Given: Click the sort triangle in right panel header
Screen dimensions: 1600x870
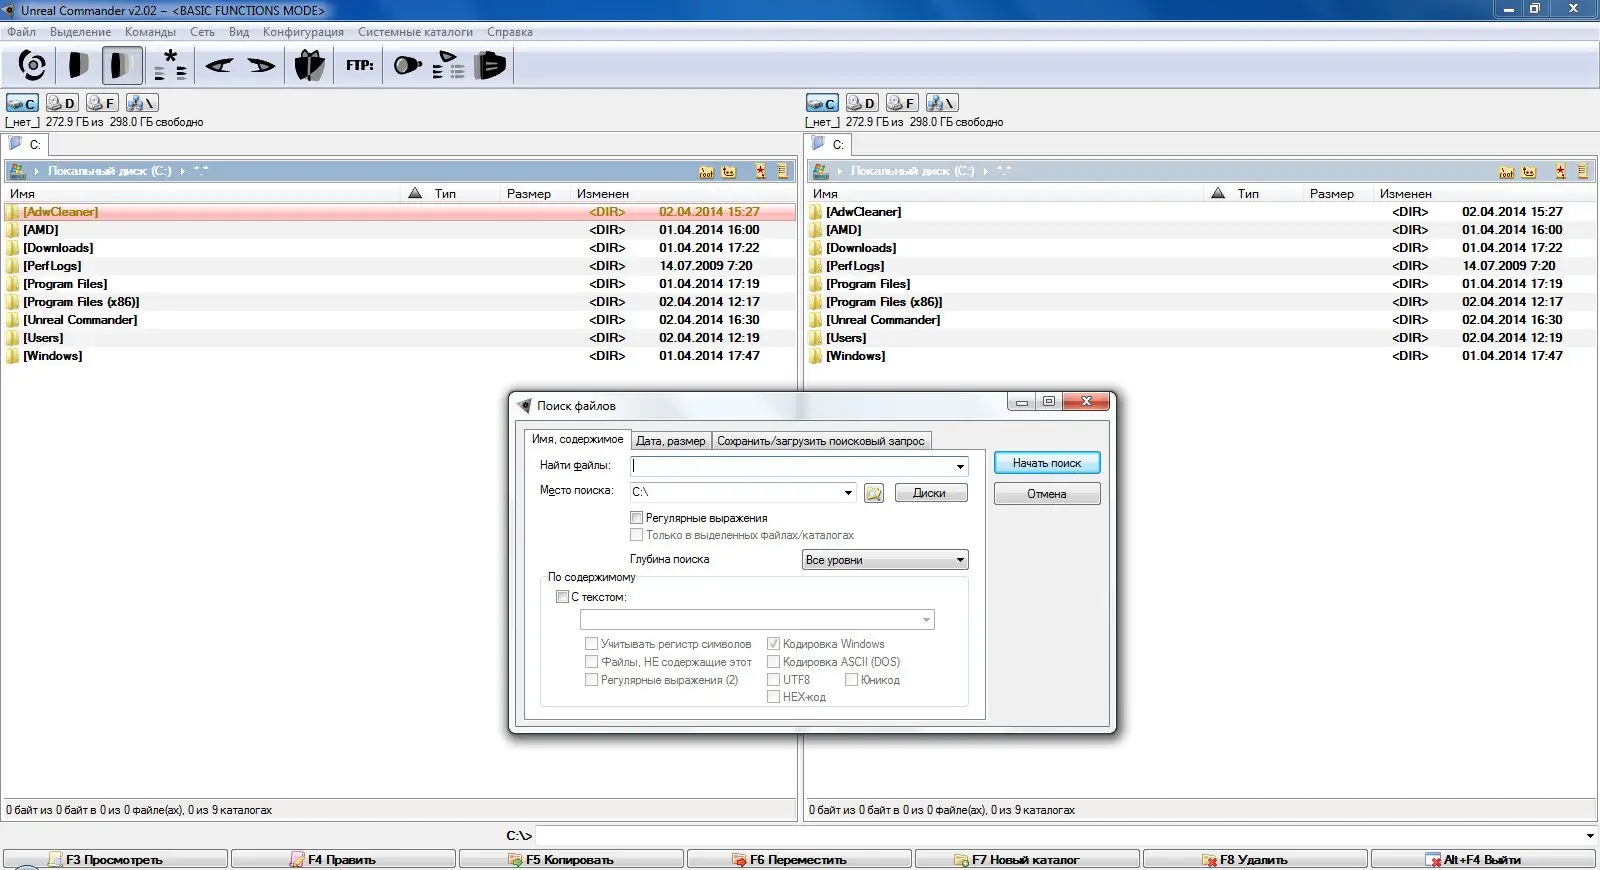Looking at the screenshot, I should [x=1218, y=193].
